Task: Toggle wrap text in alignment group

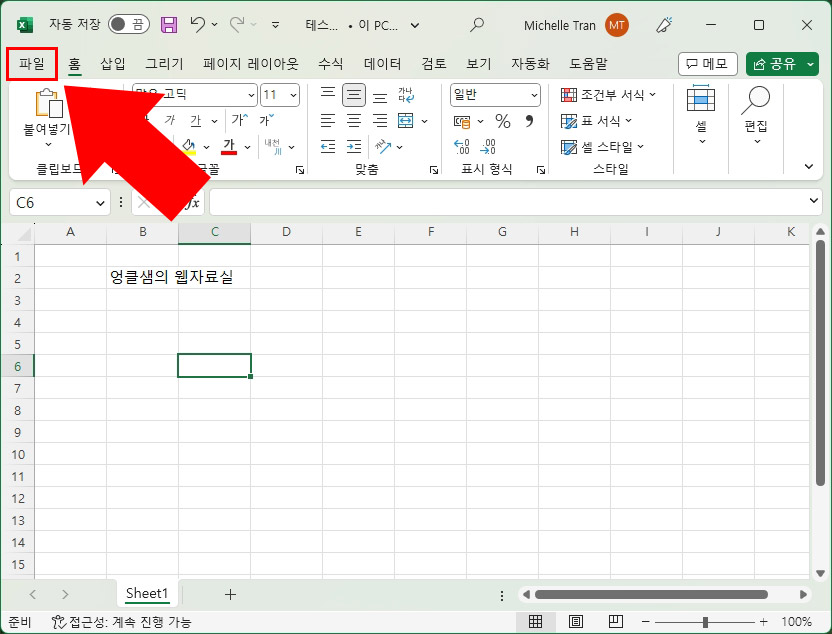Action: pos(405,94)
